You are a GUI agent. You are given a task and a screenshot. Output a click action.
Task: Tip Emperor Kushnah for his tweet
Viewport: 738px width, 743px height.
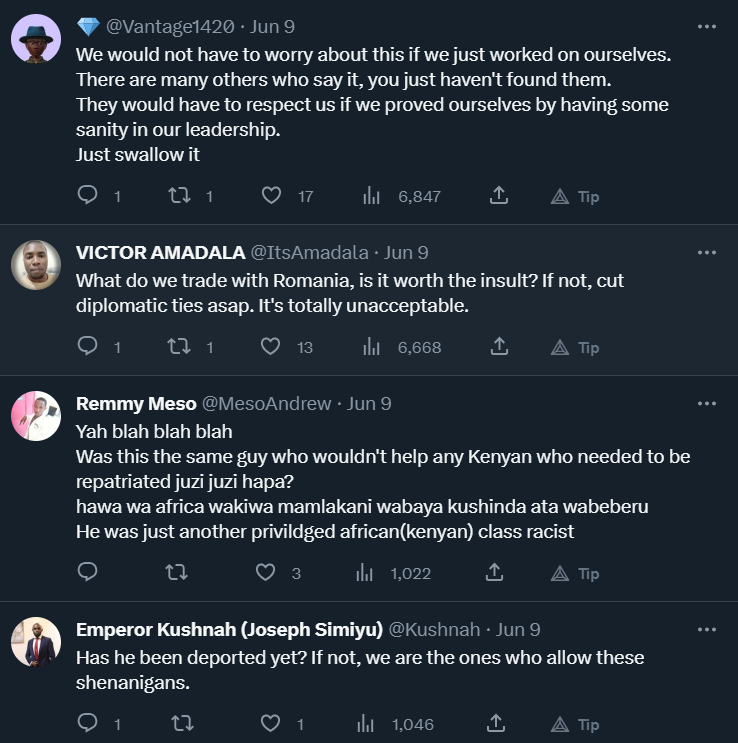576,723
